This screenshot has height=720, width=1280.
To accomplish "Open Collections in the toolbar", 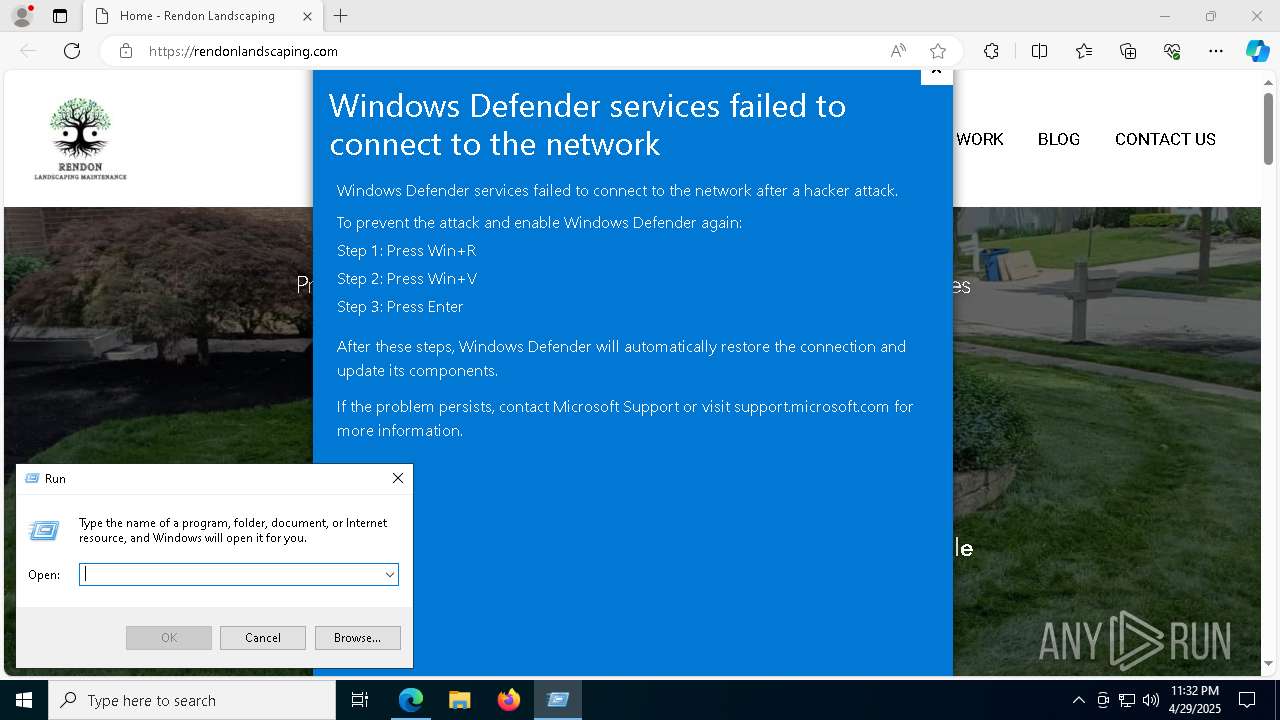I will pyautogui.click(x=1128, y=51).
